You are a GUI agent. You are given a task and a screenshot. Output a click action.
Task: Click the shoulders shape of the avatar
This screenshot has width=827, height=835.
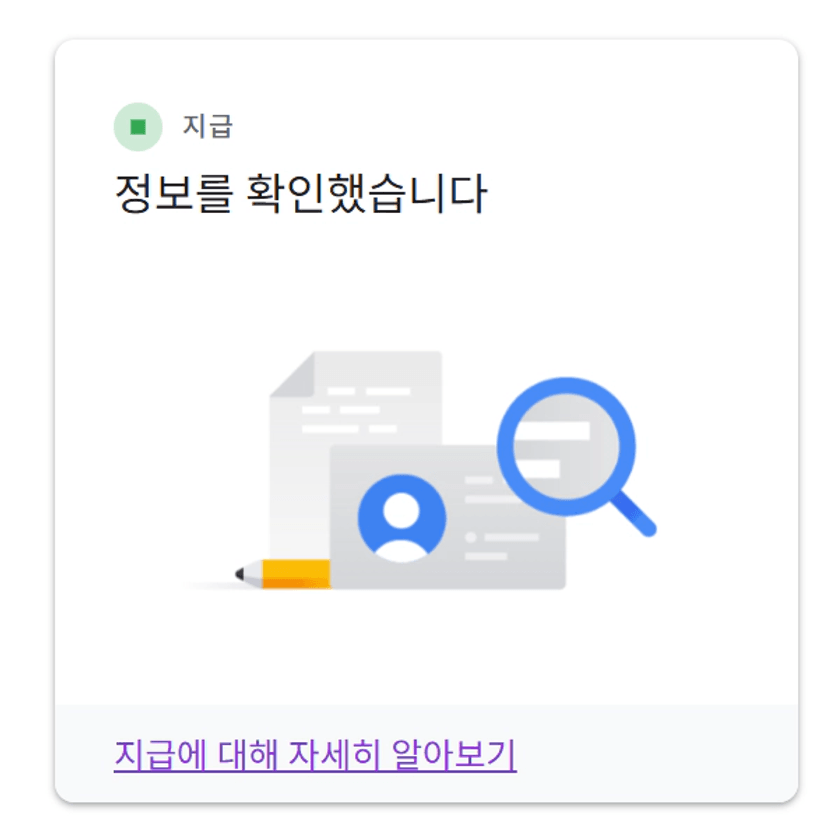402,552
